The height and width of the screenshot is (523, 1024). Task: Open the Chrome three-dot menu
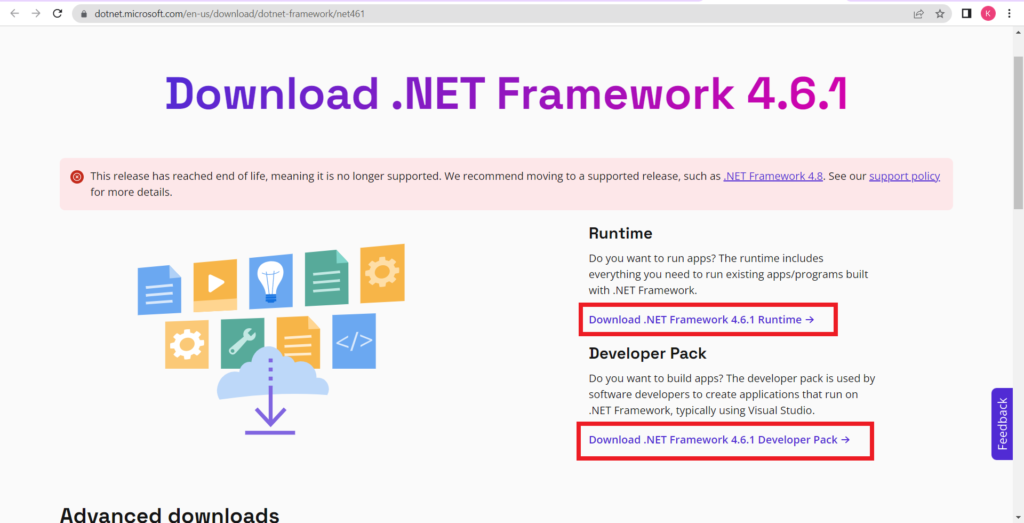pos(1010,14)
